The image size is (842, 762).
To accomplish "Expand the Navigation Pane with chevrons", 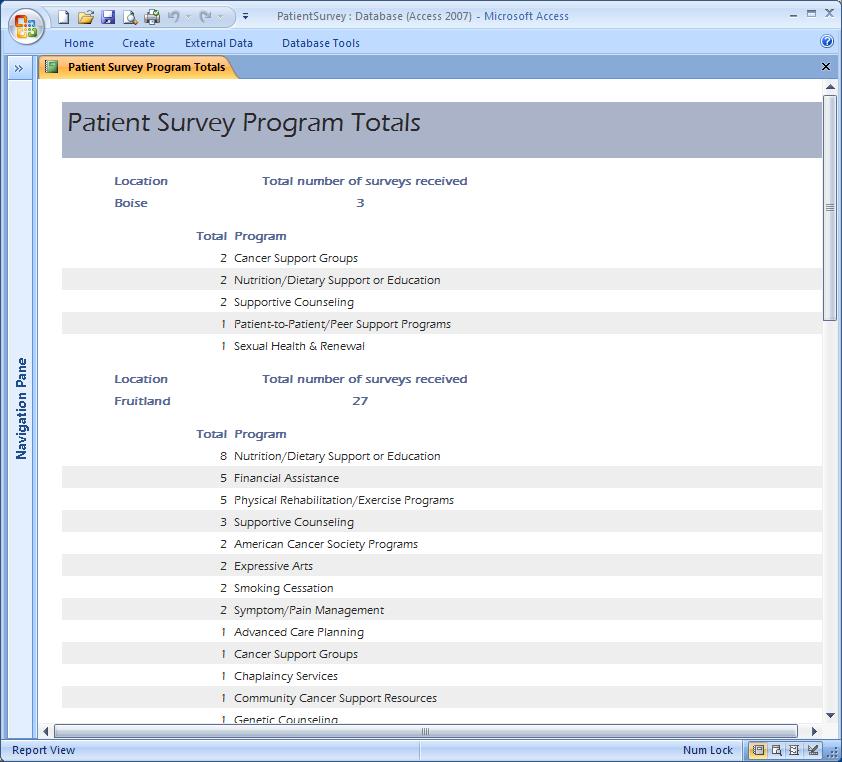I will click(x=19, y=68).
